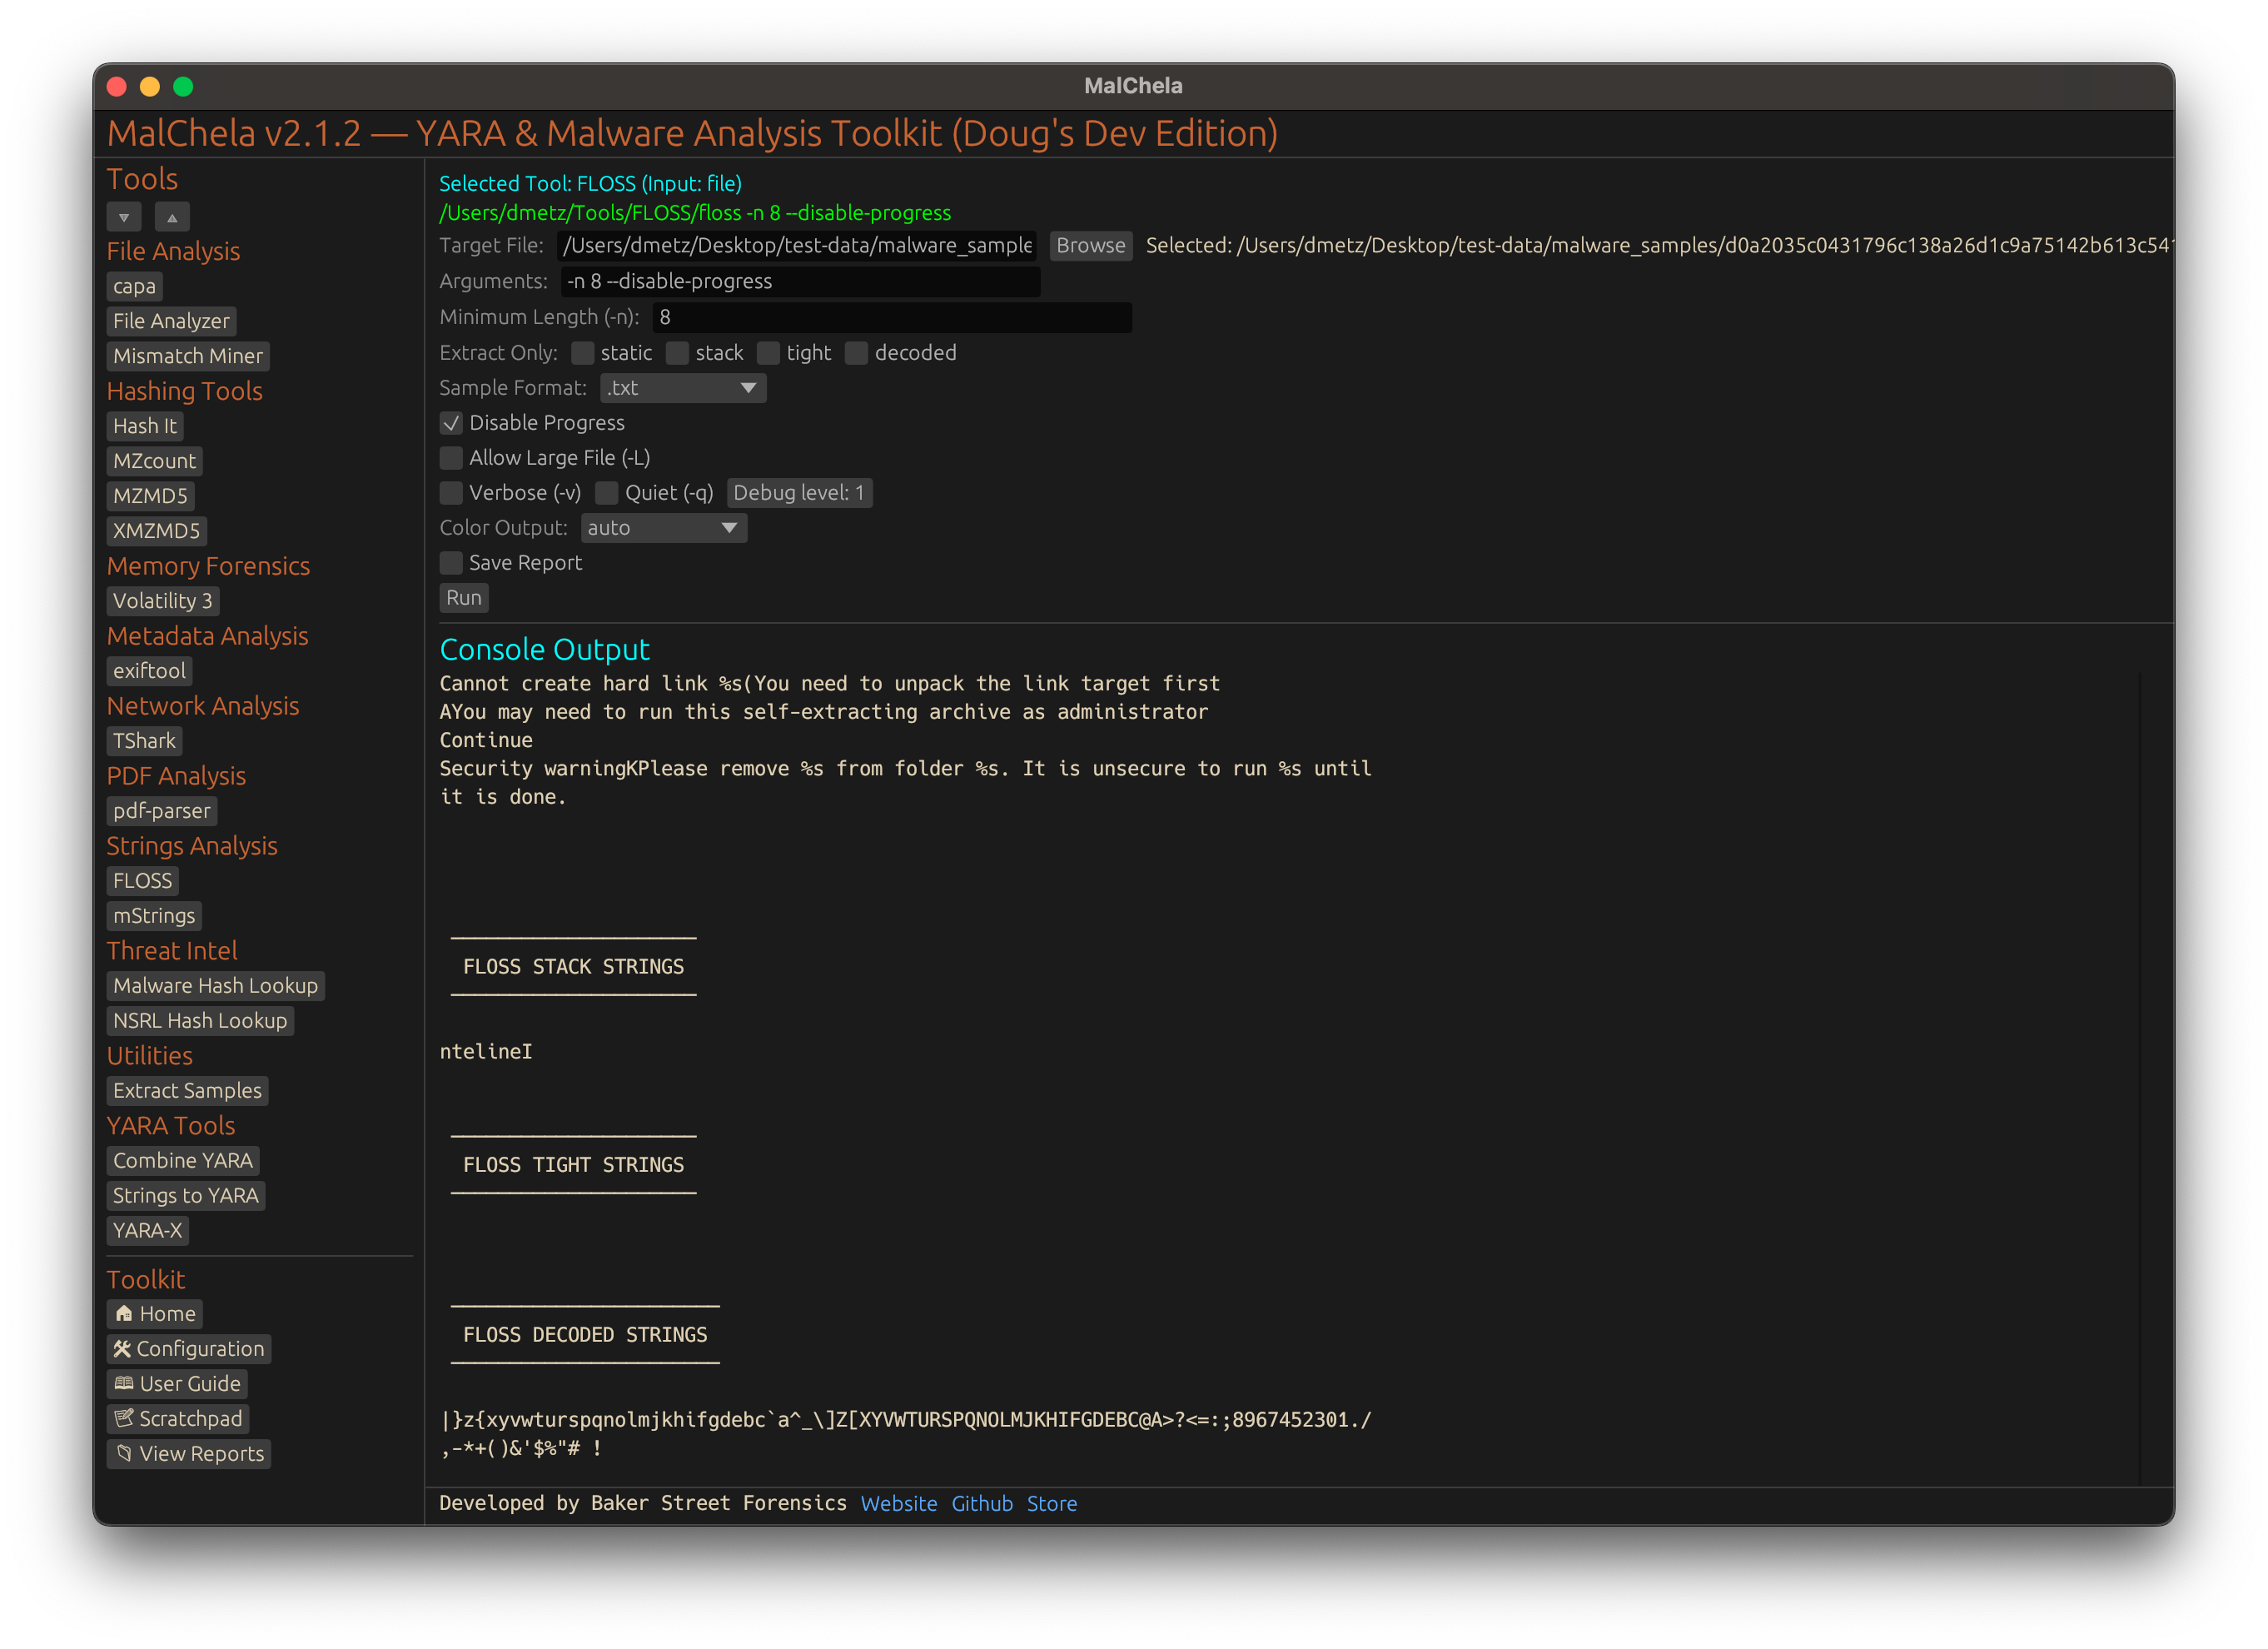Viewport: 2268px width, 1649px height.
Task: Open the capa tool
Action: click(134, 287)
